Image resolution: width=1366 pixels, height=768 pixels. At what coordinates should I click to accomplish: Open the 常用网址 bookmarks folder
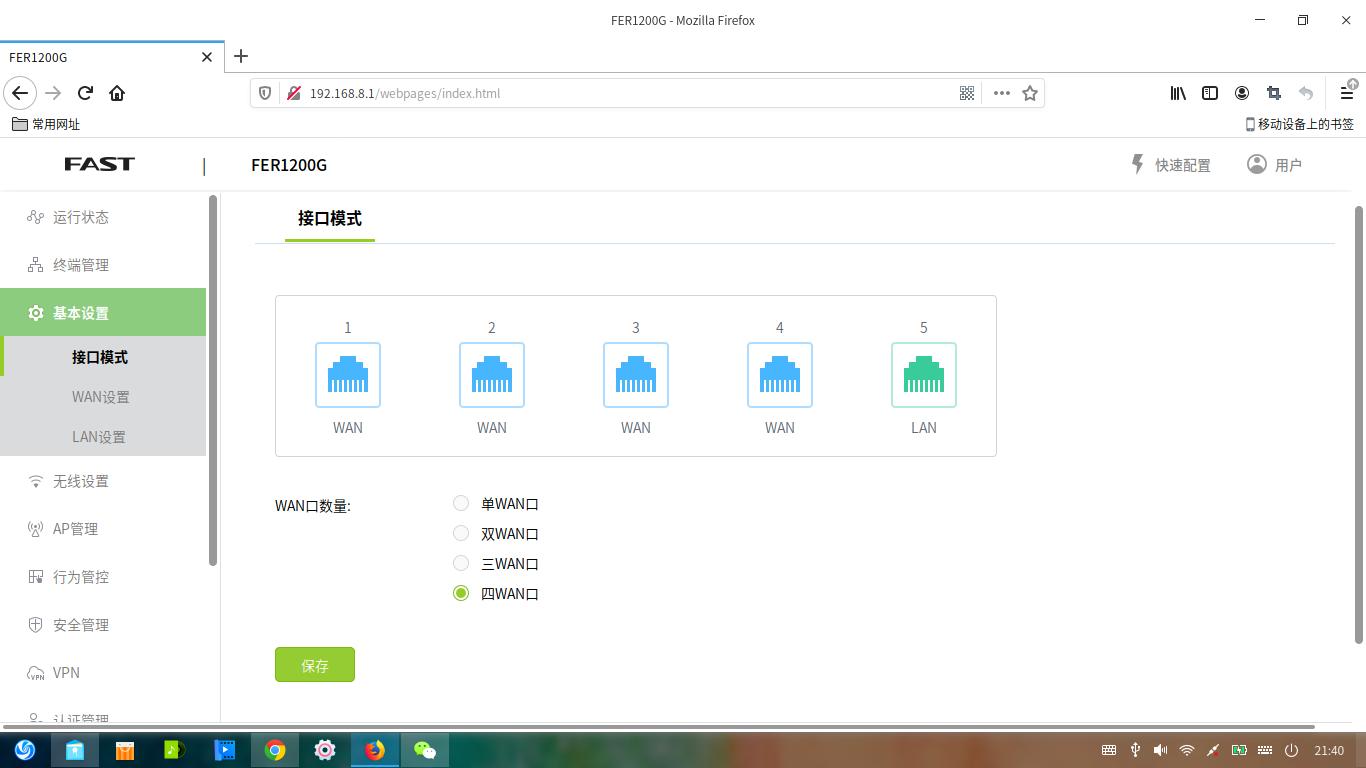(x=46, y=124)
